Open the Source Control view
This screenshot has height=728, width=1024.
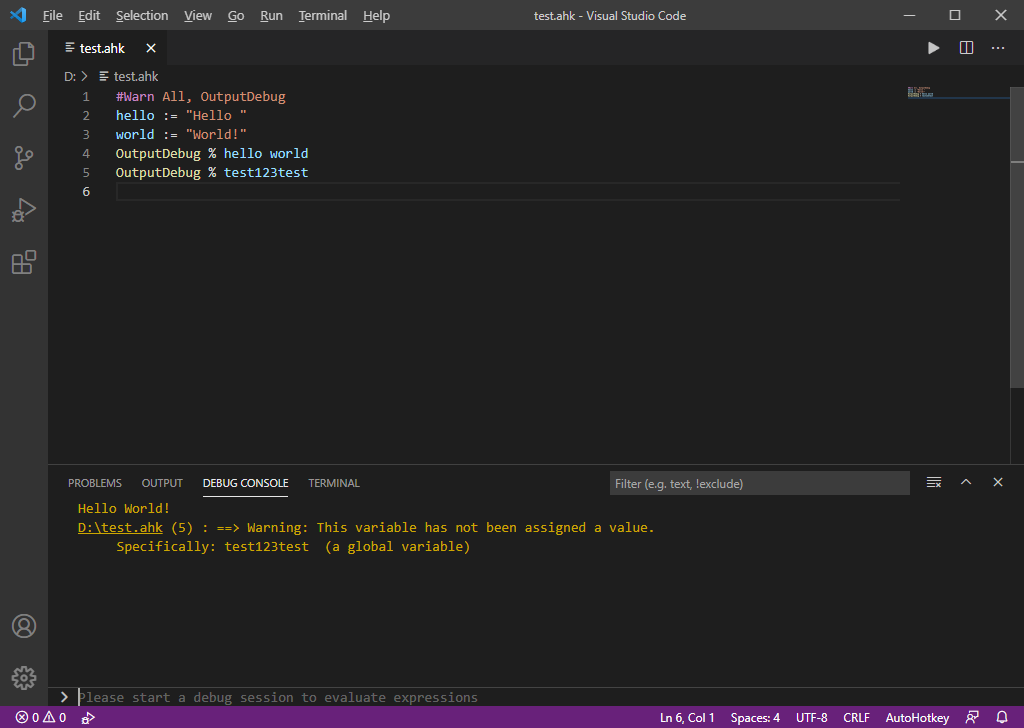(24, 158)
